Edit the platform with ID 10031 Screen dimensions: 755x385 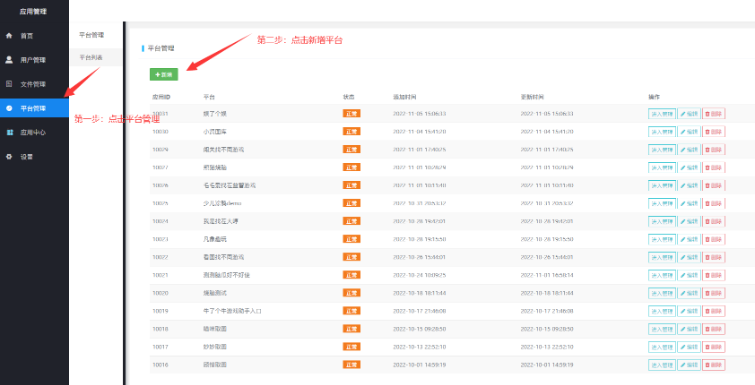689,114
